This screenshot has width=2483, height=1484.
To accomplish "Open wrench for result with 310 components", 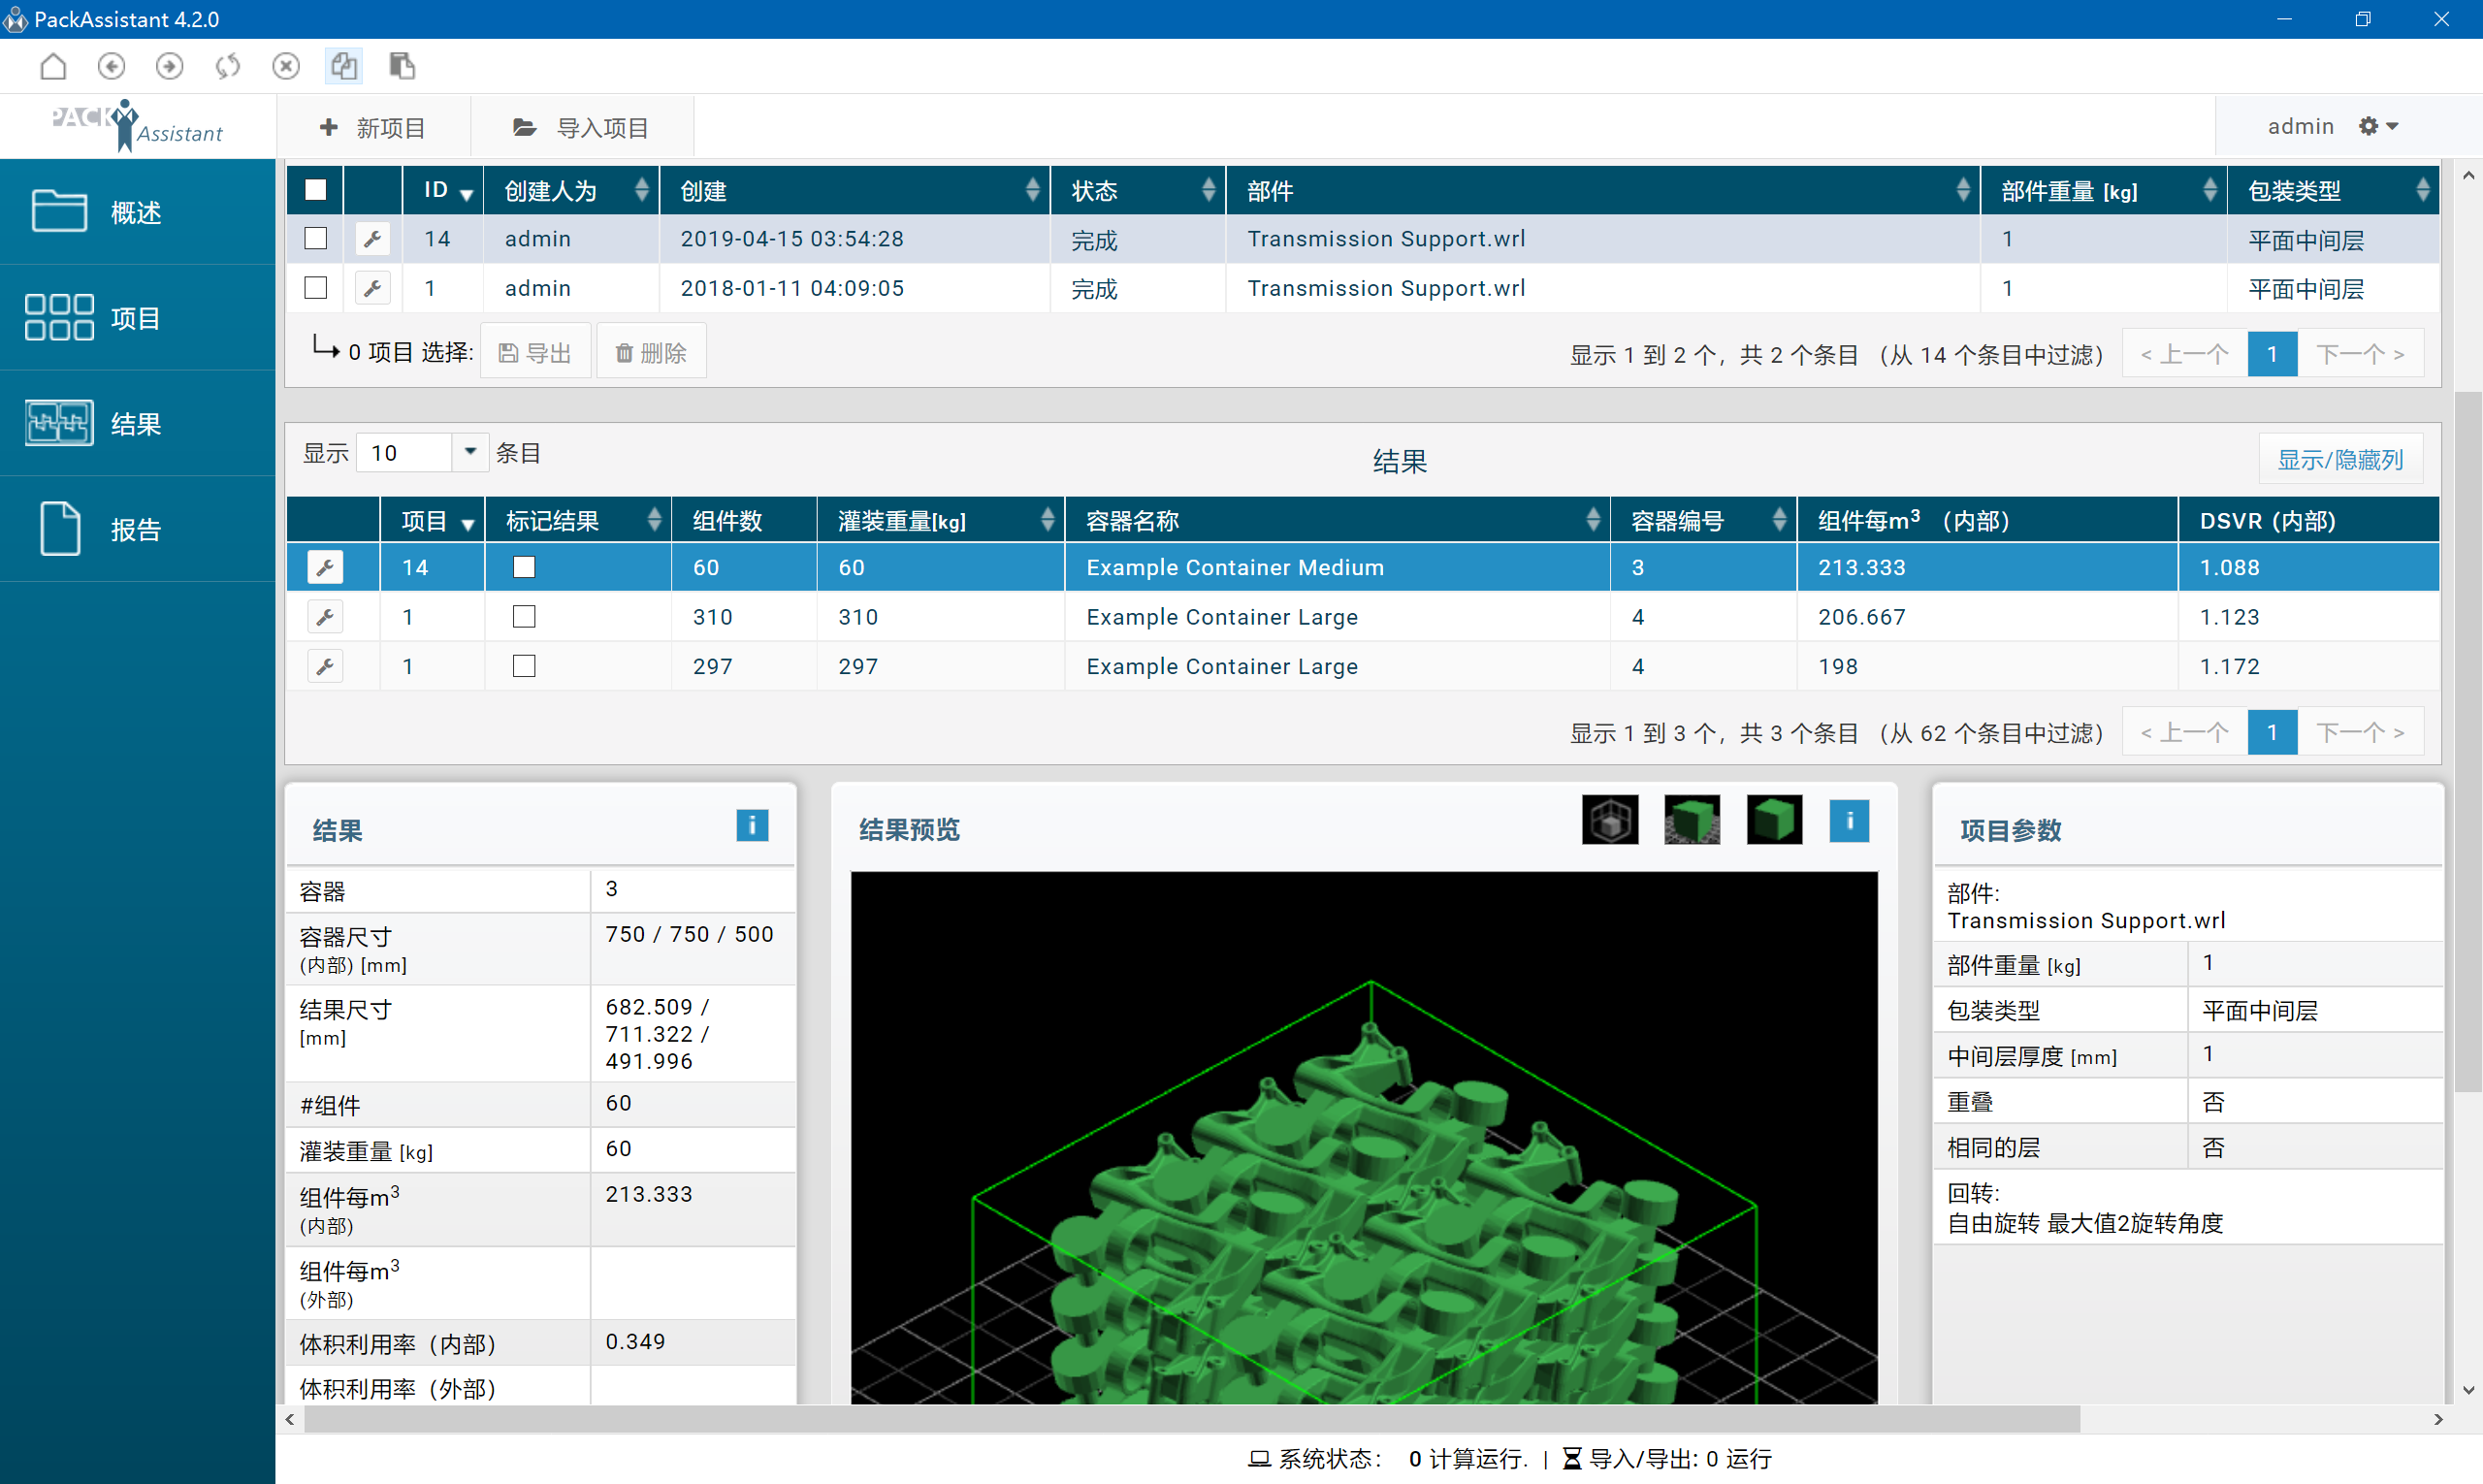I will pyautogui.click(x=325, y=617).
